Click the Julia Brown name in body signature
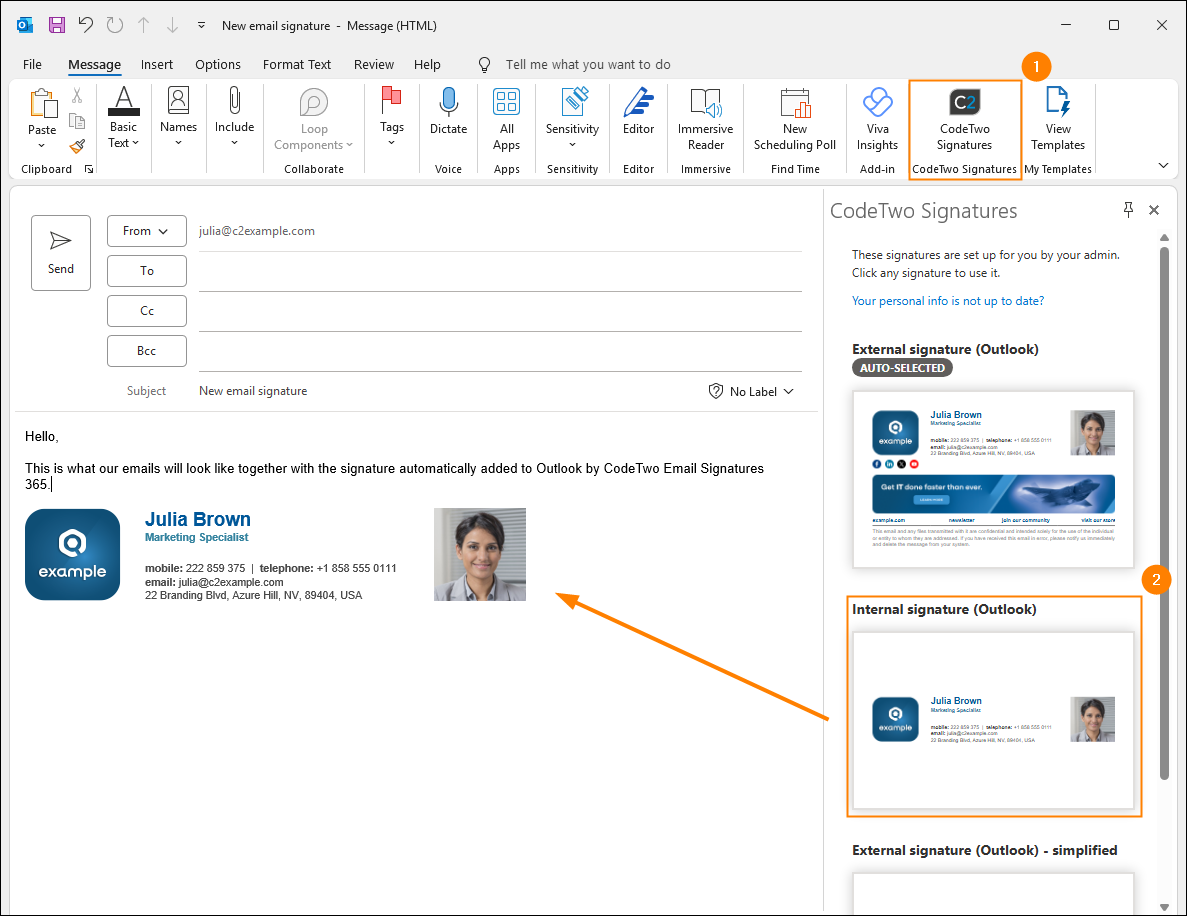The width and height of the screenshot is (1187, 916). [198, 519]
